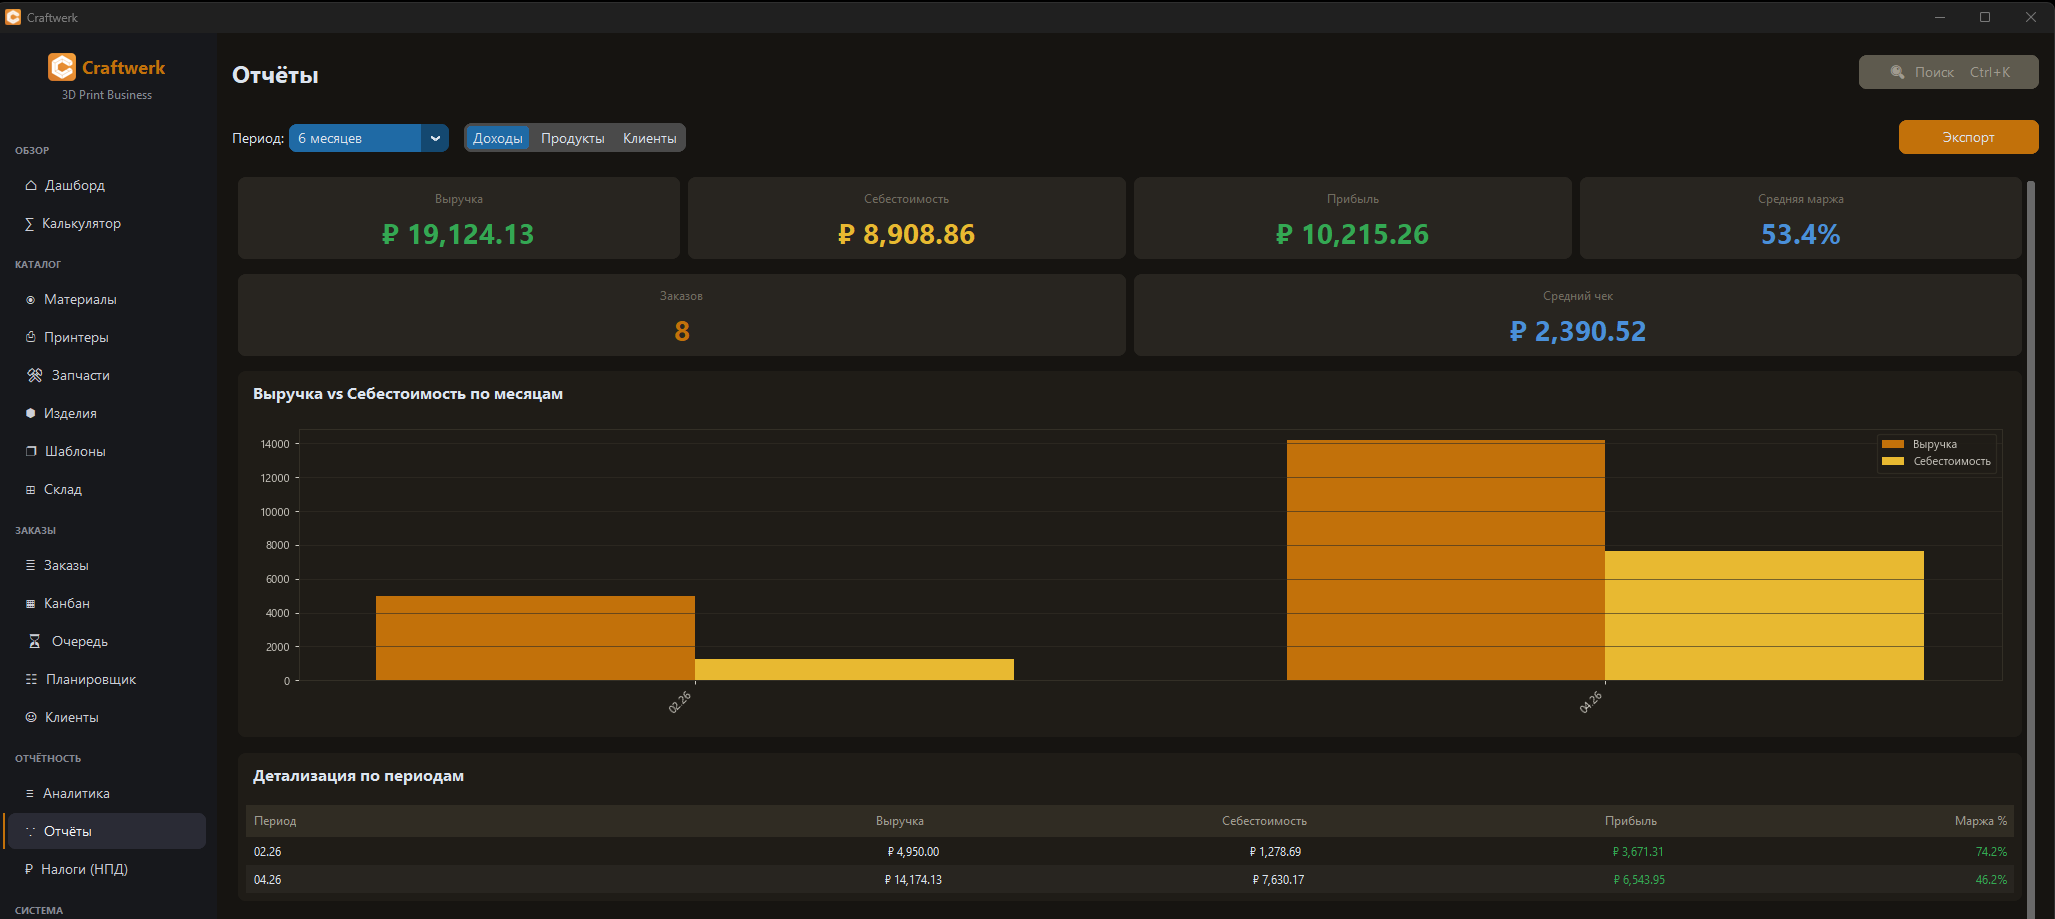Click the orange Выручка legend swatch
Viewport: 2055px width, 919px height.
(1892, 444)
